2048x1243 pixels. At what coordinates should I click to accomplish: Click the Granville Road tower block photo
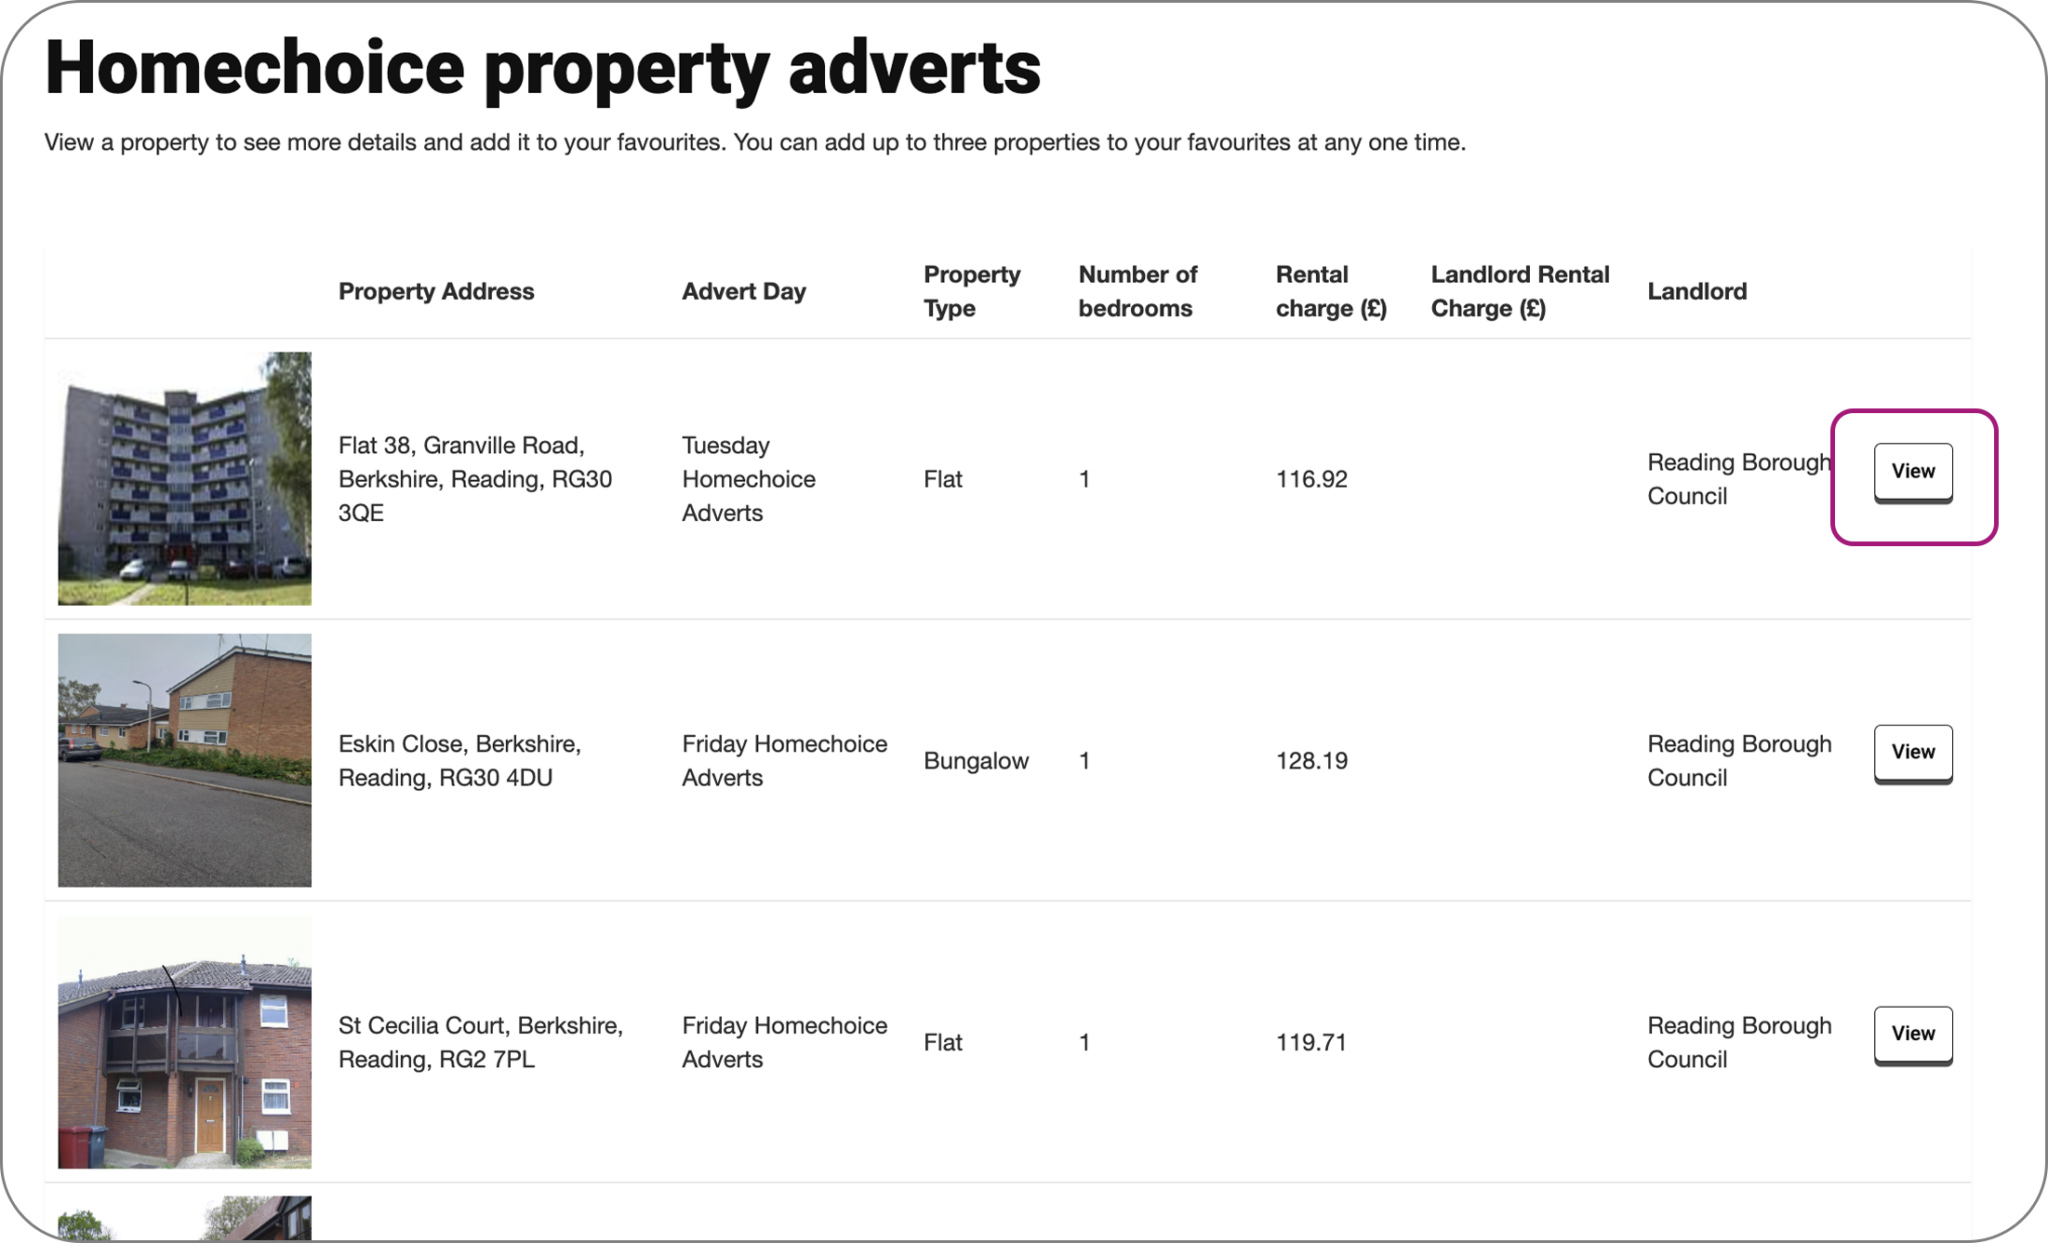point(184,478)
